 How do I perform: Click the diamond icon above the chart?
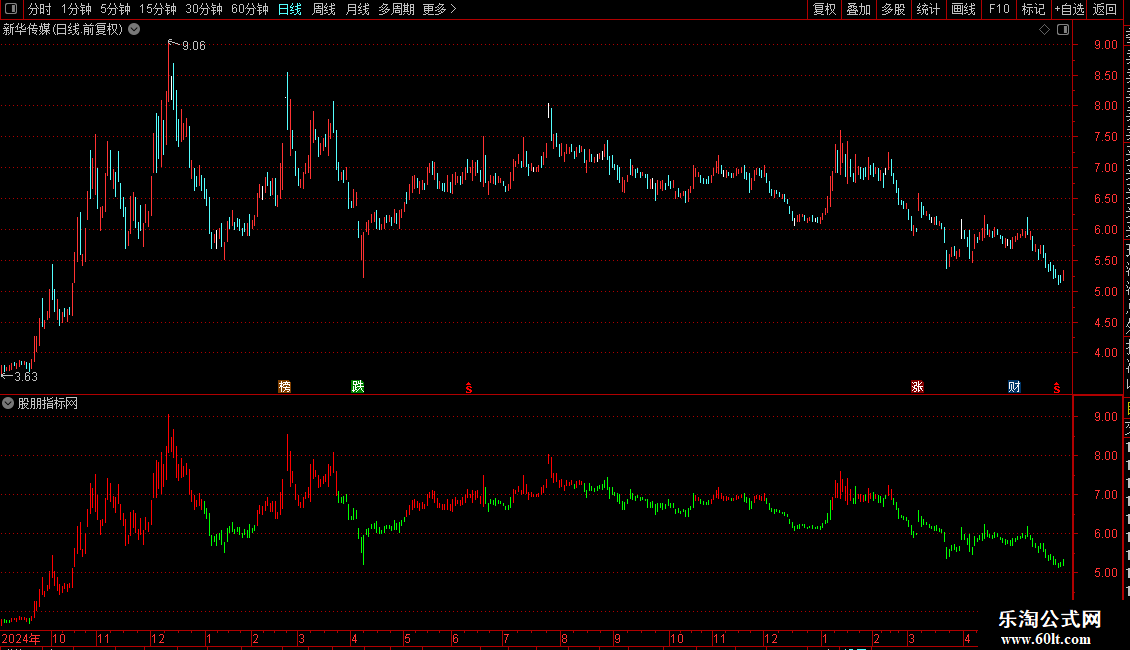(1044, 30)
